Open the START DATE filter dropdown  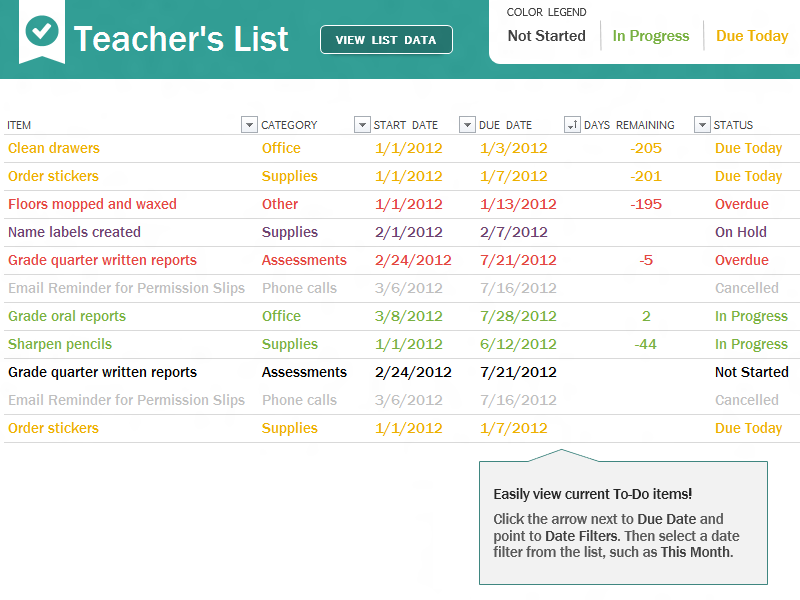[x=467, y=124]
